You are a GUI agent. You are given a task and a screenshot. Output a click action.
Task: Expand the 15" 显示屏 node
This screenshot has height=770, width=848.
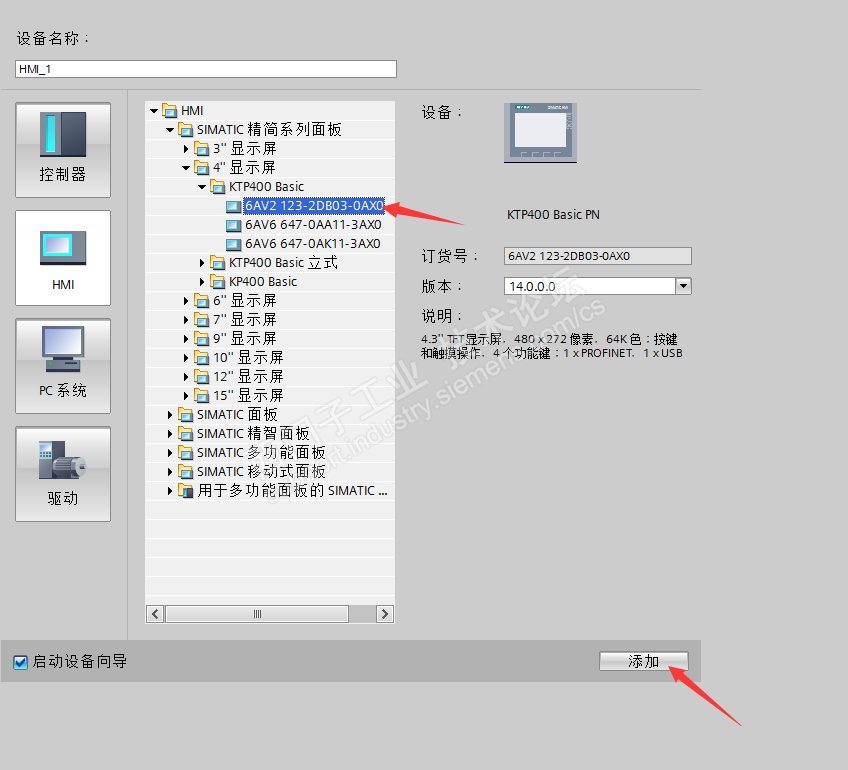click(x=186, y=396)
